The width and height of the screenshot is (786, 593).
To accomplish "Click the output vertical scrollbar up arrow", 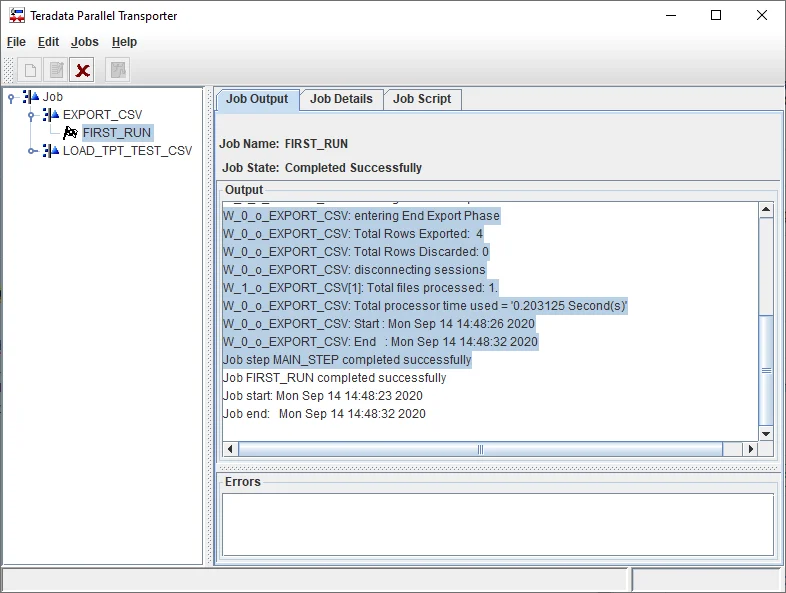I will (766, 210).
